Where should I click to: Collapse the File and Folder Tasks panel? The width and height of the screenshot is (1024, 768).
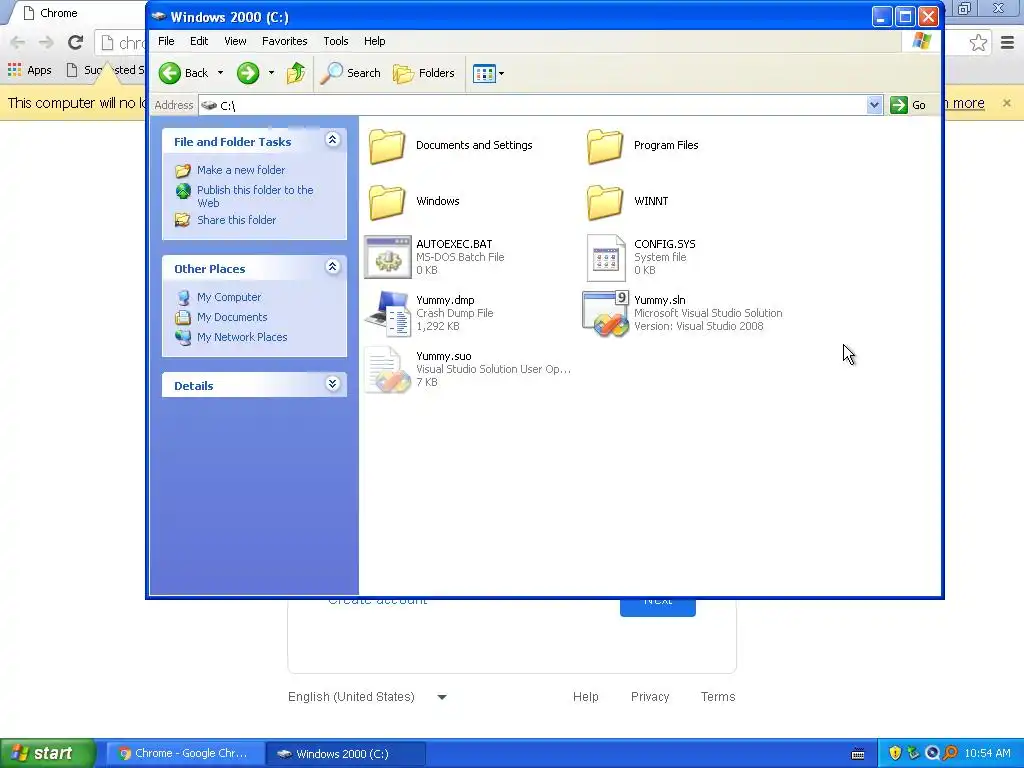pyautogui.click(x=332, y=140)
